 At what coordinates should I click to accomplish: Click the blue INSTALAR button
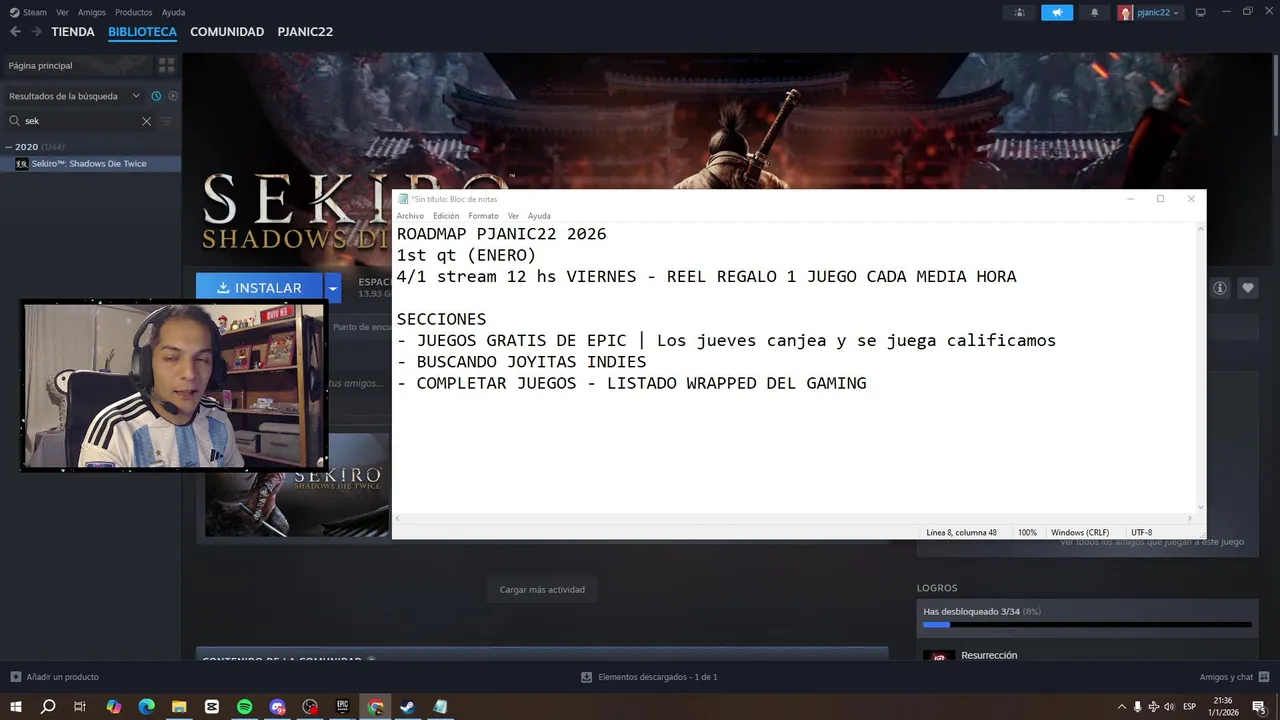pyautogui.click(x=259, y=288)
